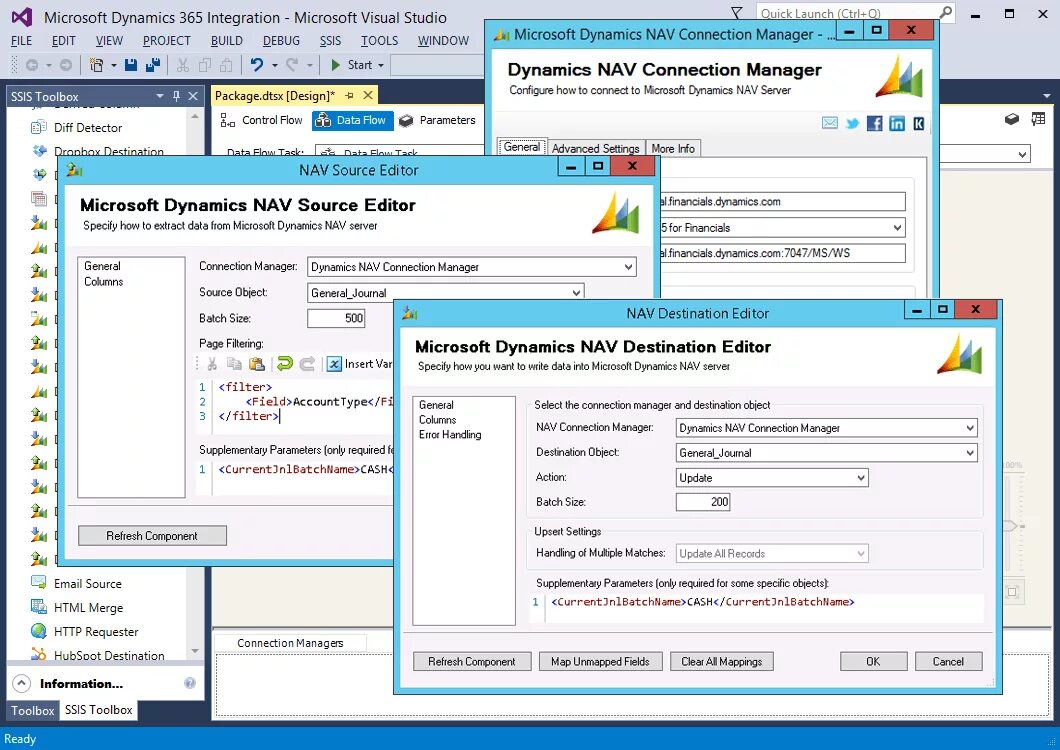
Task: Open Advanced Settings tab in Connection Manager
Action: [595, 148]
